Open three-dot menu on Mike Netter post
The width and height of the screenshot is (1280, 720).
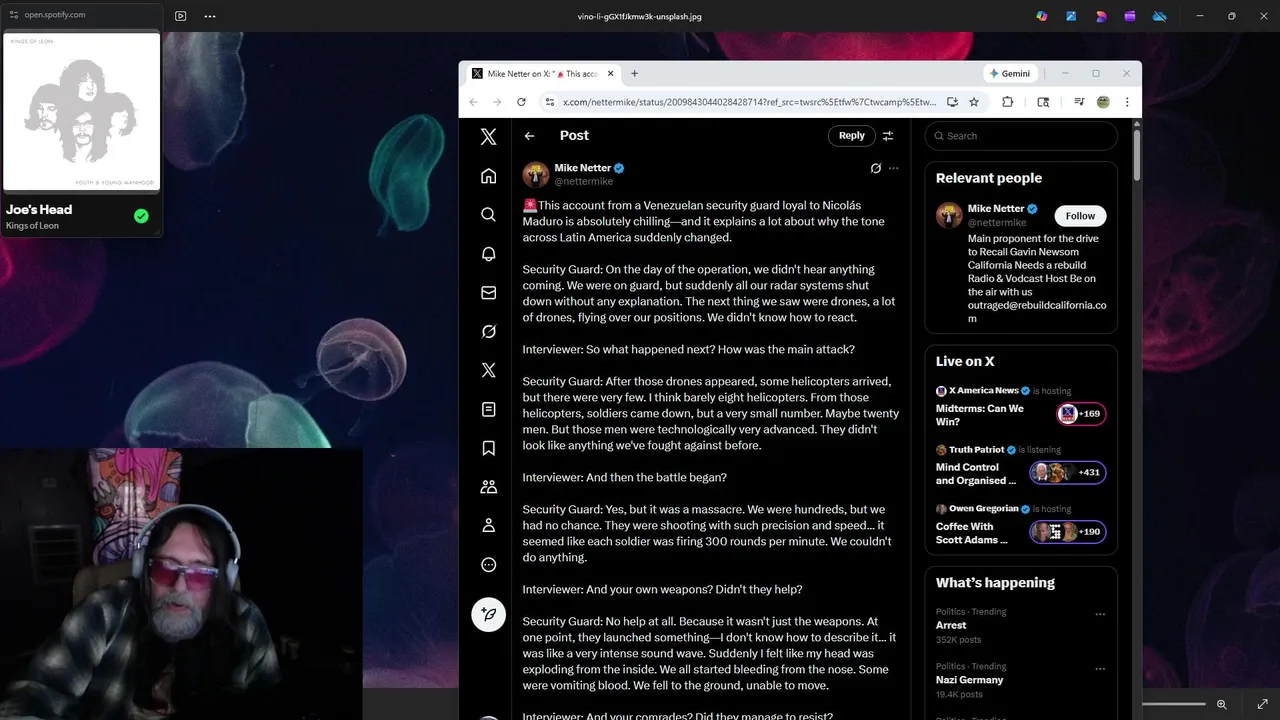pyautogui.click(x=894, y=168)
